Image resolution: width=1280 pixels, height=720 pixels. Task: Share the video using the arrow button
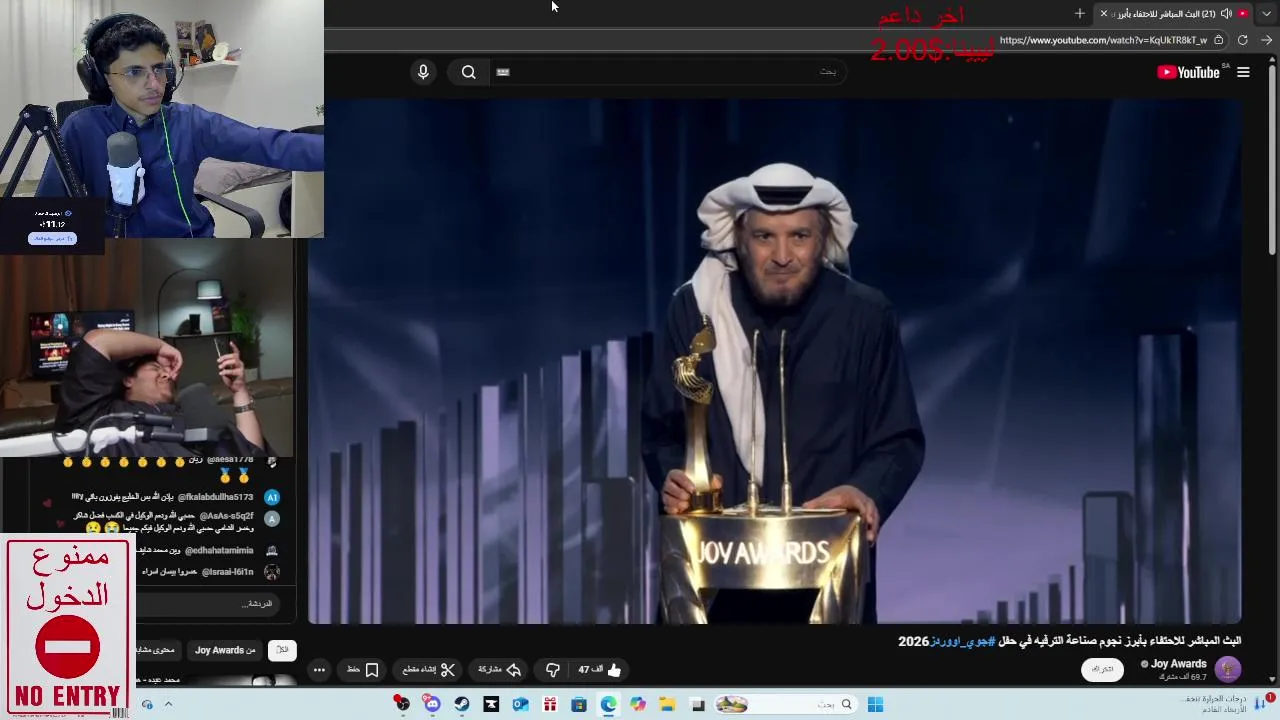[500, 670]
